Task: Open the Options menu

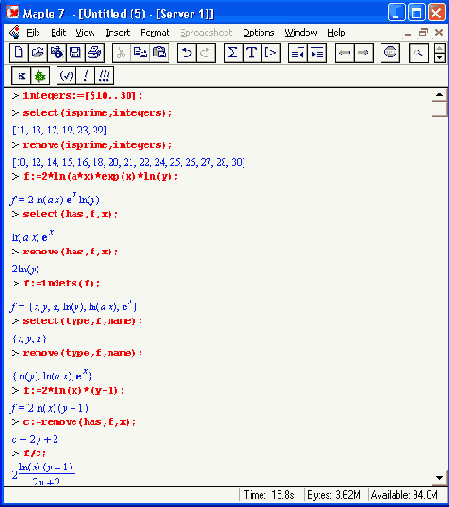Action: [259, 33]
